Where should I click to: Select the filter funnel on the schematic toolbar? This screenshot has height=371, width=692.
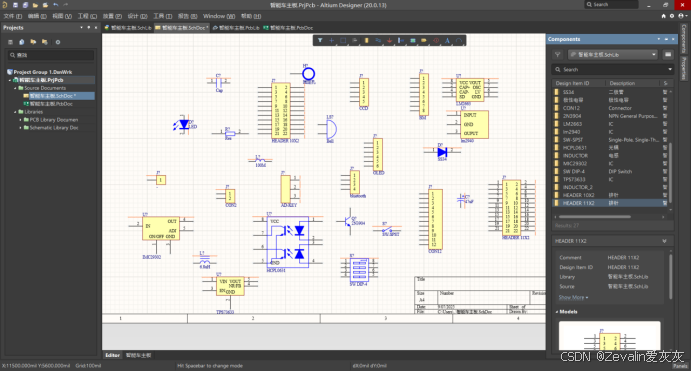pyautogui.click(x=320, y=41)
